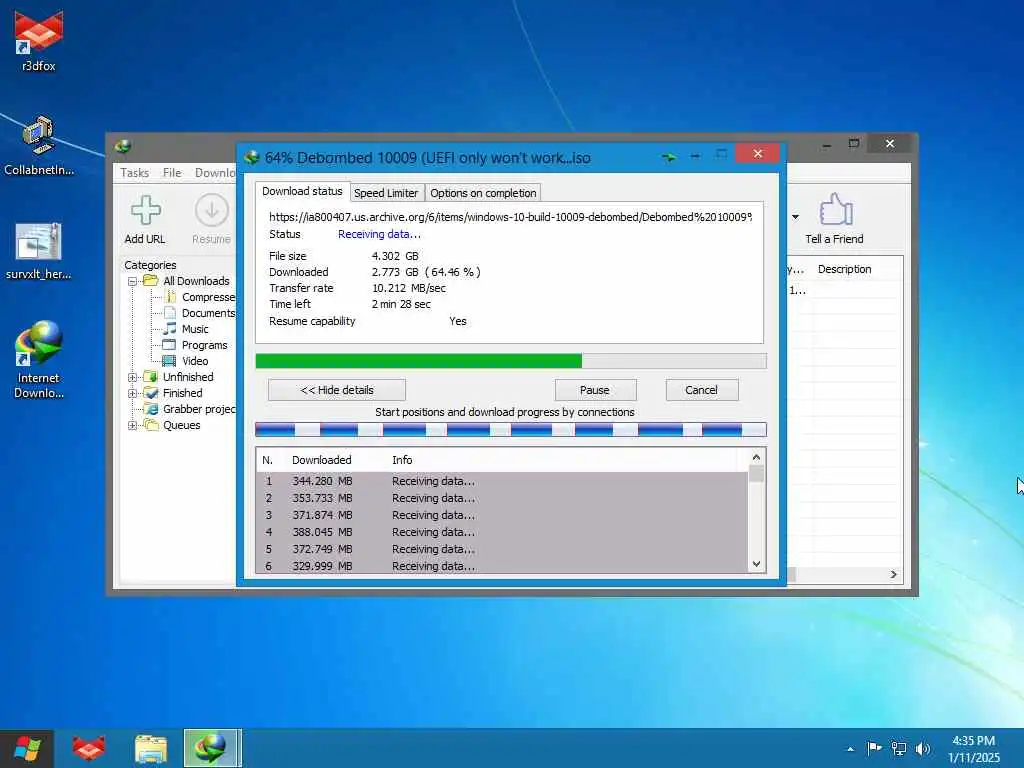Cancel the current download
This screenshot has width=1024, height=768.
[701, 390]
